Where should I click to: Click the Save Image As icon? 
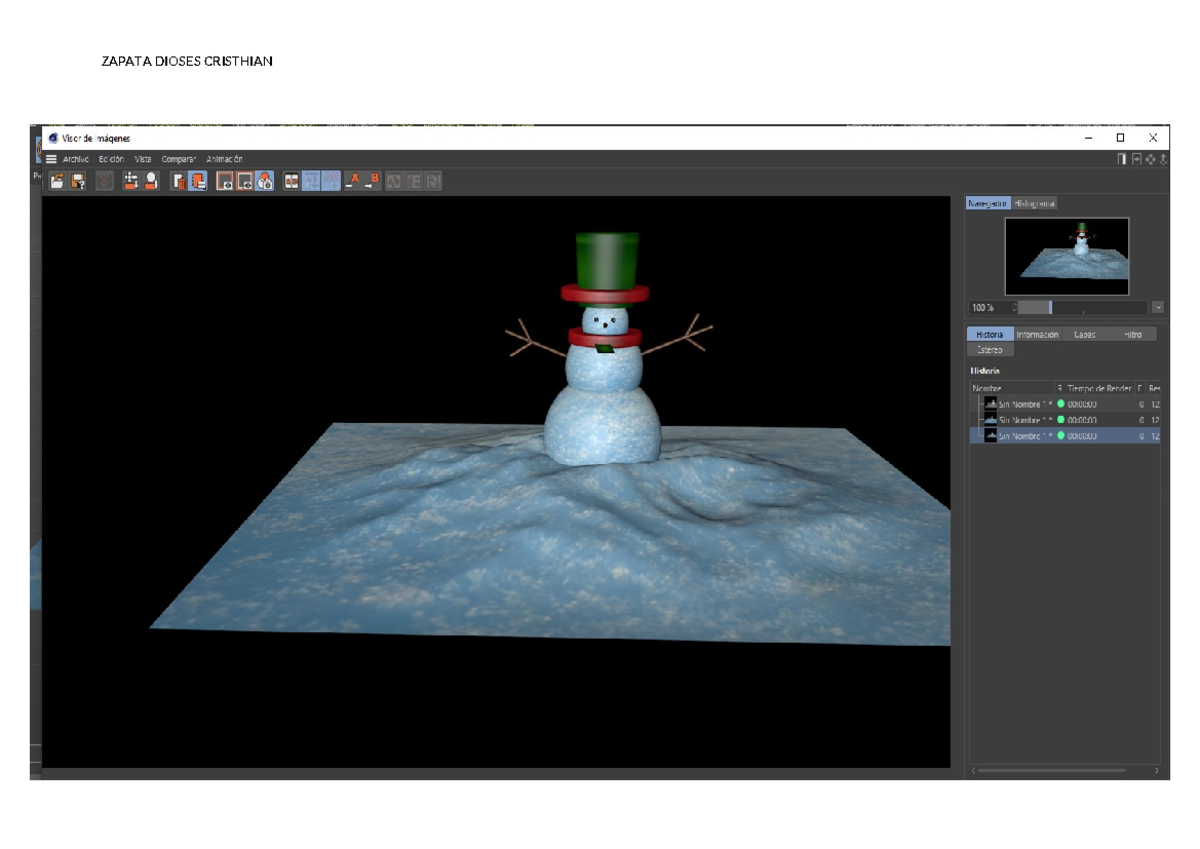click(78, 181)
